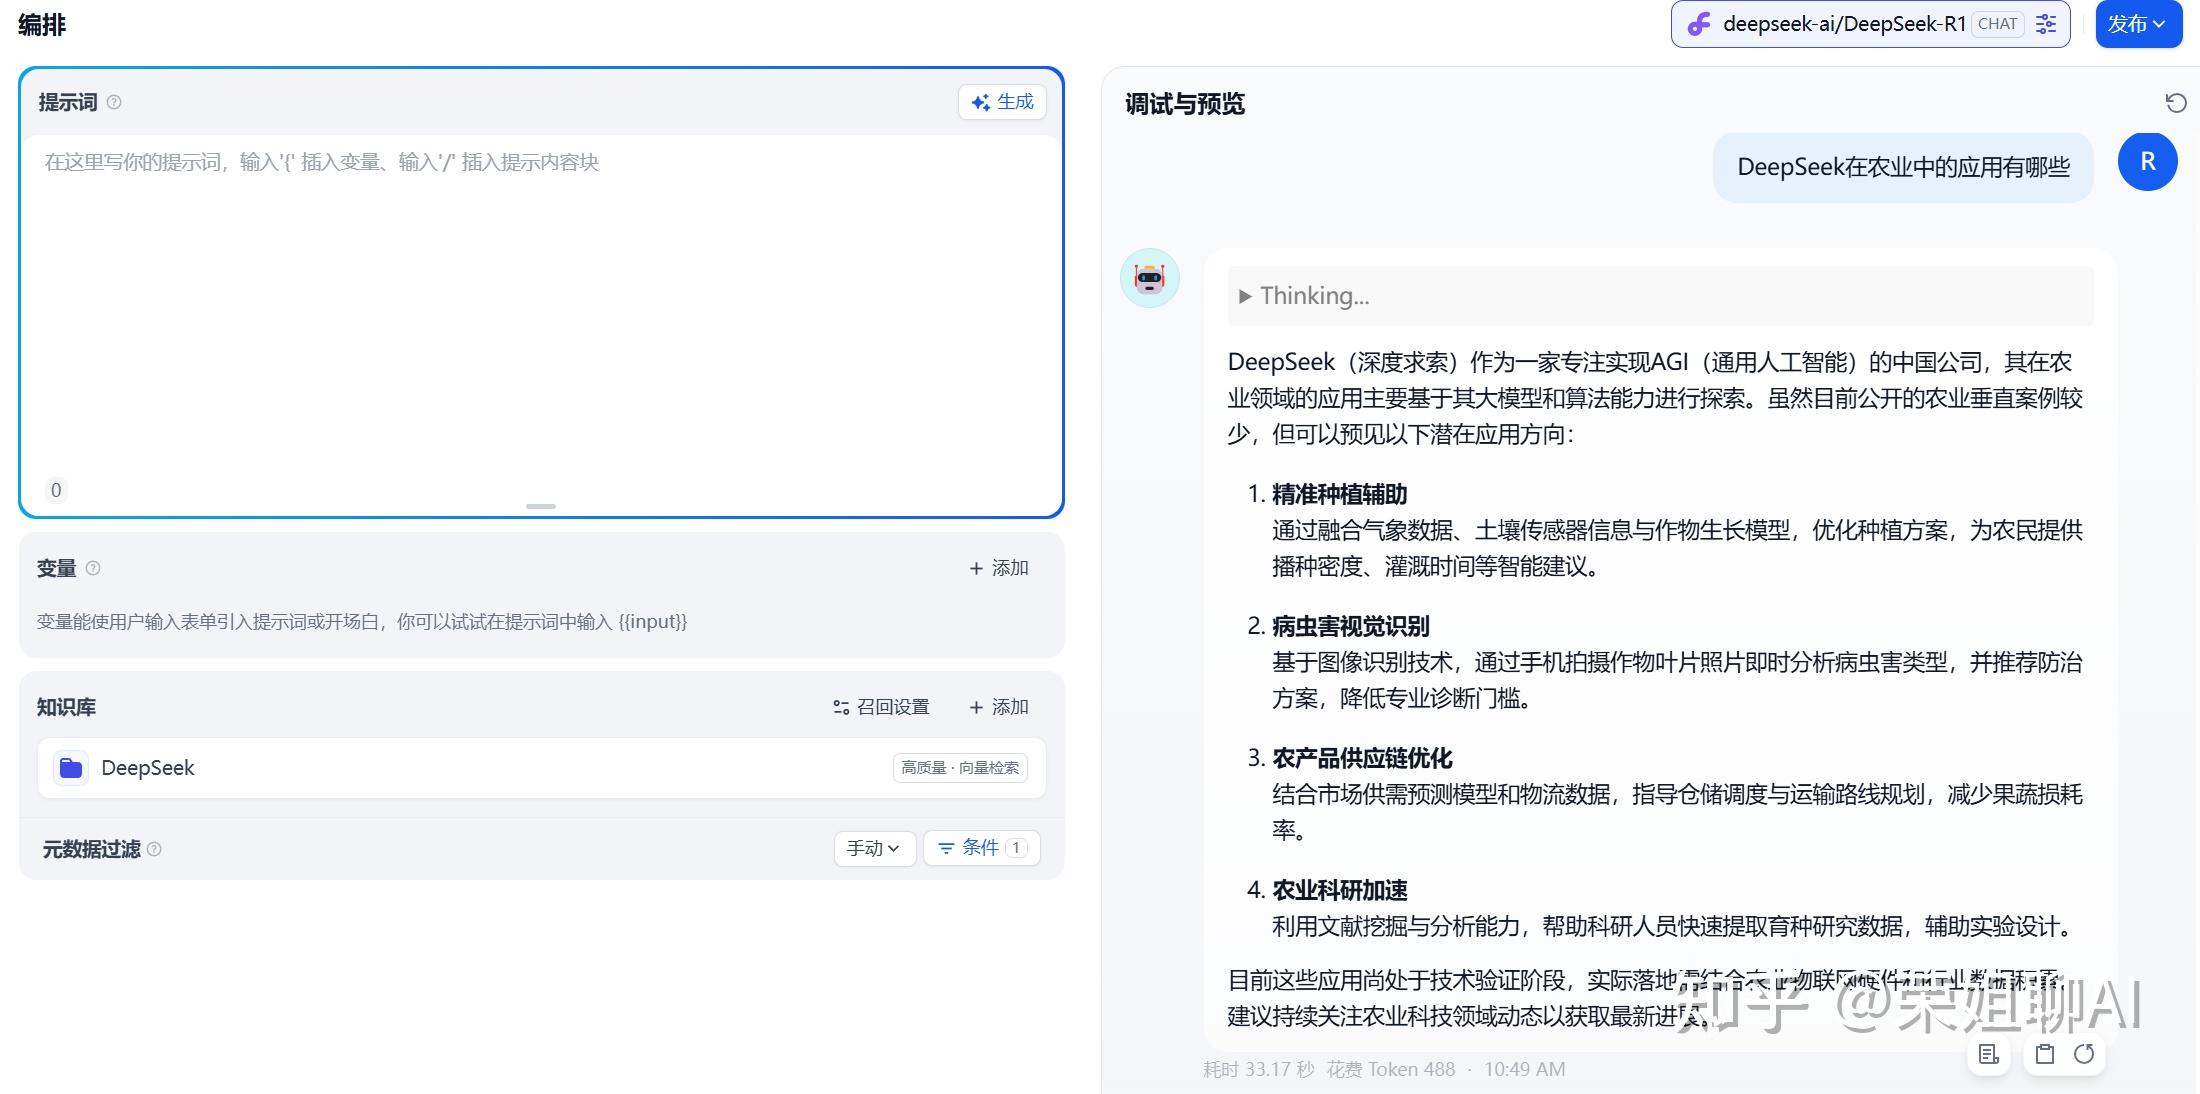This screenshot has width=2200, height=1094.
Task: Open the 手动 metadata filter mode dropdown
Action: pyautogui.click(x=874, y=848)
